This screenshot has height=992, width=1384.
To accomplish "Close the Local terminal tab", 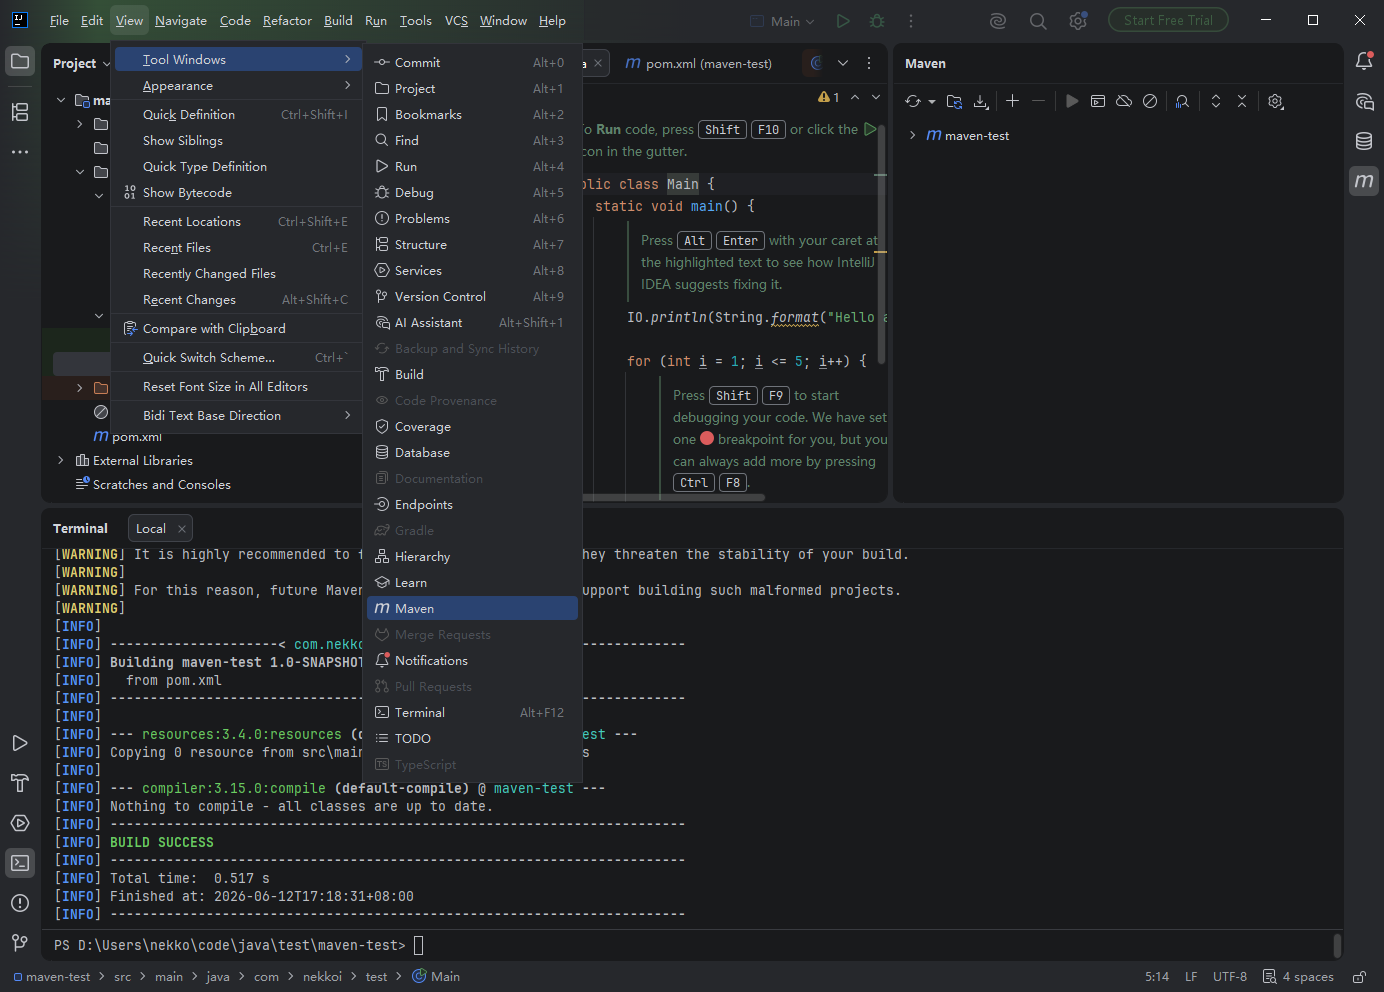I will [x=181, y=529].
